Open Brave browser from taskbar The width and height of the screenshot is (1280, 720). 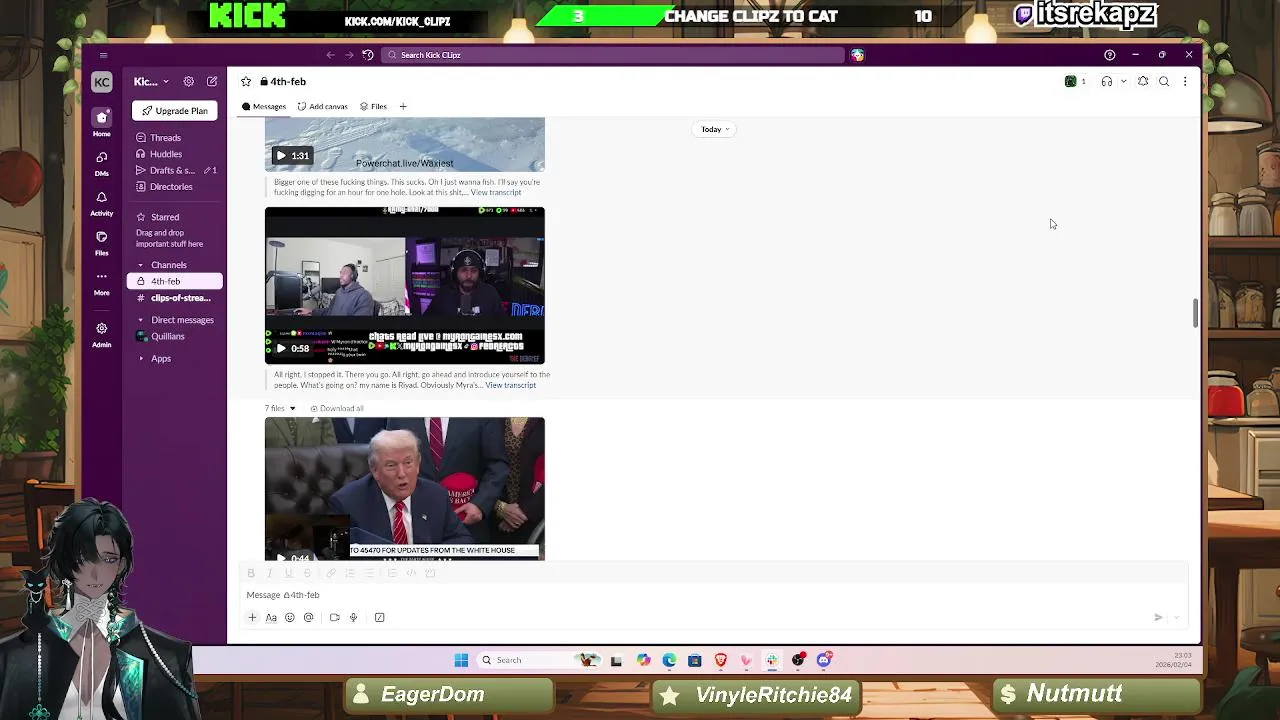(721, 660)
